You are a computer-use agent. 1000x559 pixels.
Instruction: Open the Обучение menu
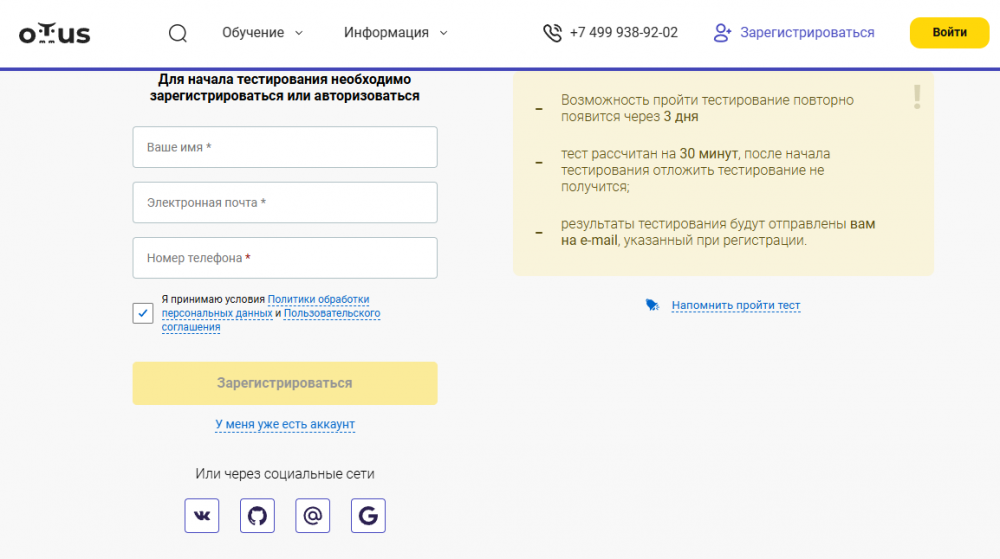253,33
